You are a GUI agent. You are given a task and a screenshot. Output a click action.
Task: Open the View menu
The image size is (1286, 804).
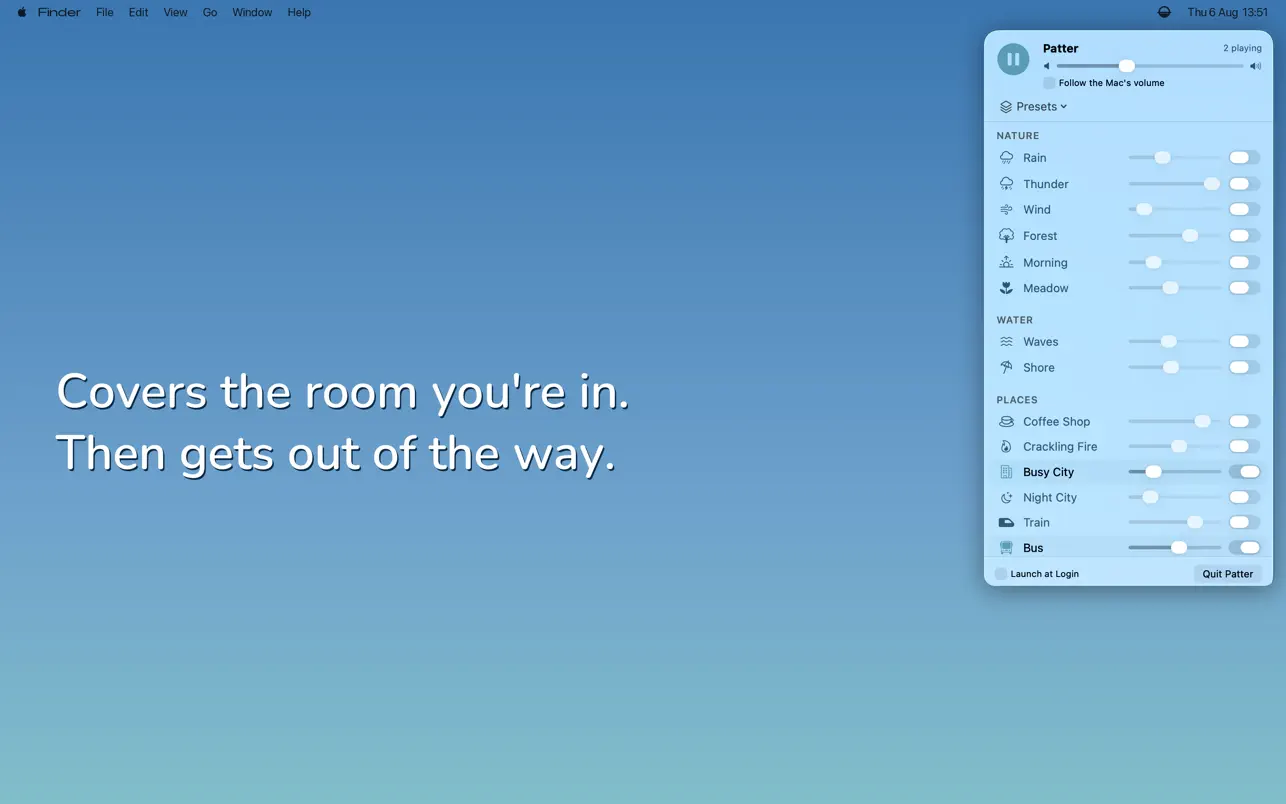tap(175, 12)
